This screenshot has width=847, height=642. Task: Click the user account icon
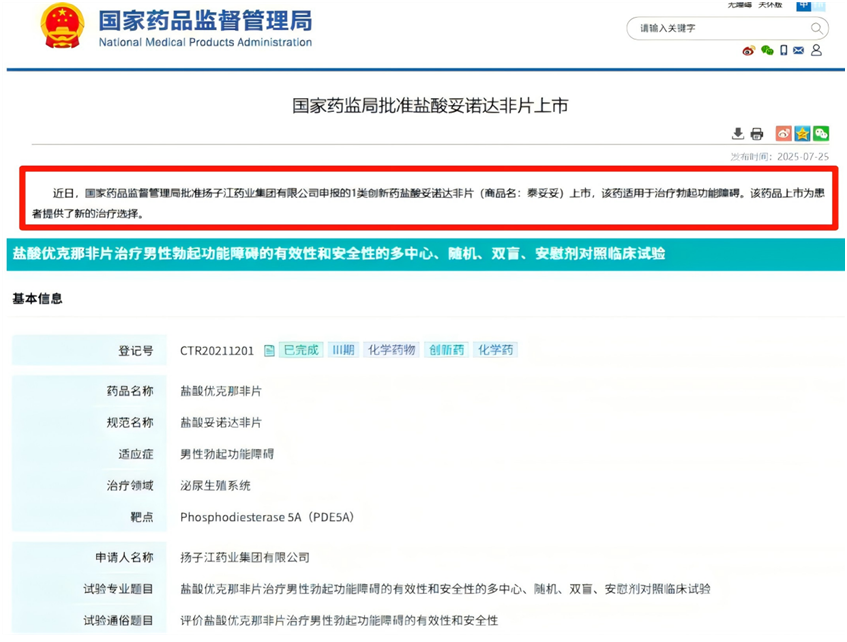(x=816, y=51)
